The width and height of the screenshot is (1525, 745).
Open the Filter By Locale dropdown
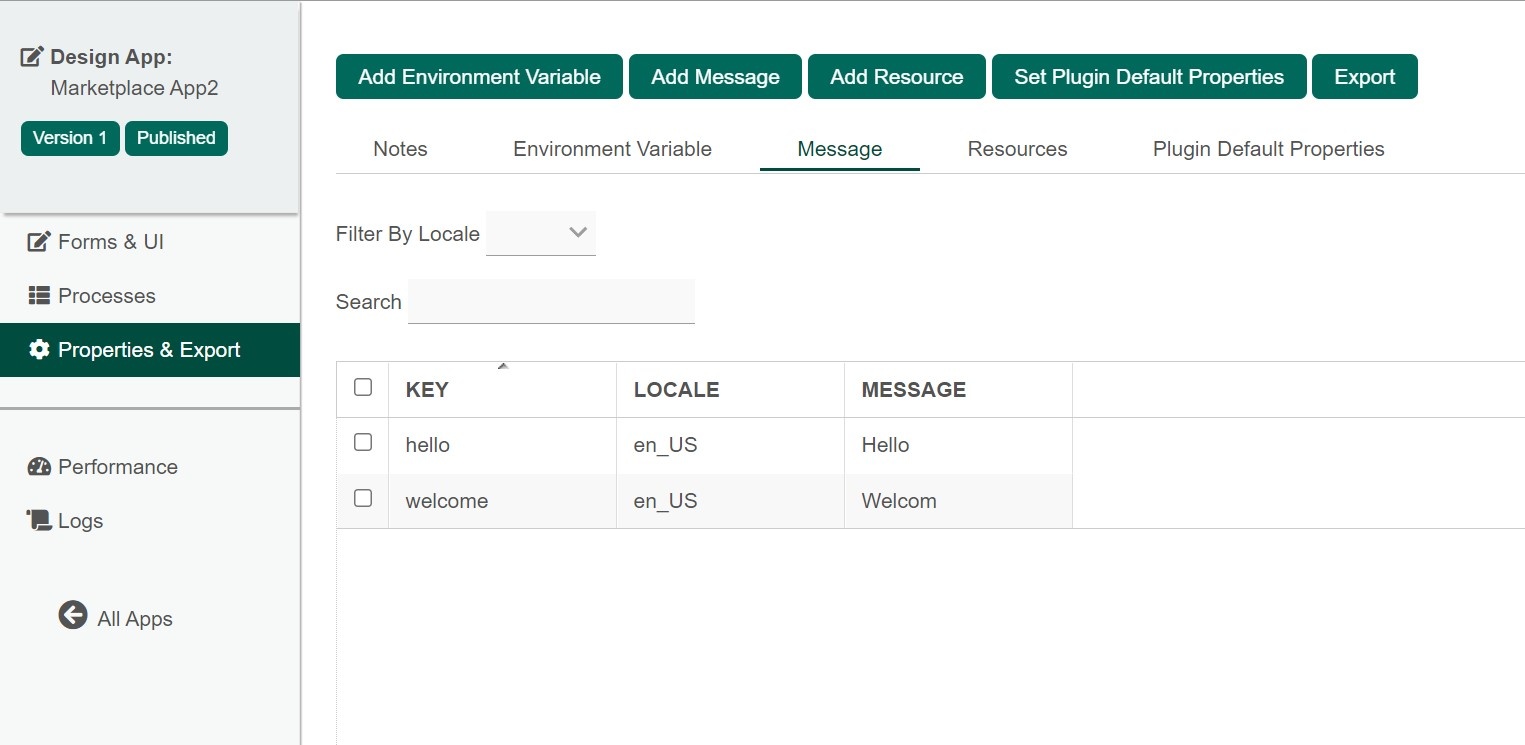coord(541,233)
